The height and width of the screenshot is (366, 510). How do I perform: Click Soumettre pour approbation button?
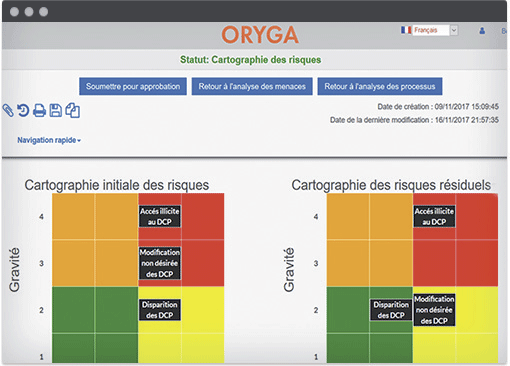click(133, 86)
